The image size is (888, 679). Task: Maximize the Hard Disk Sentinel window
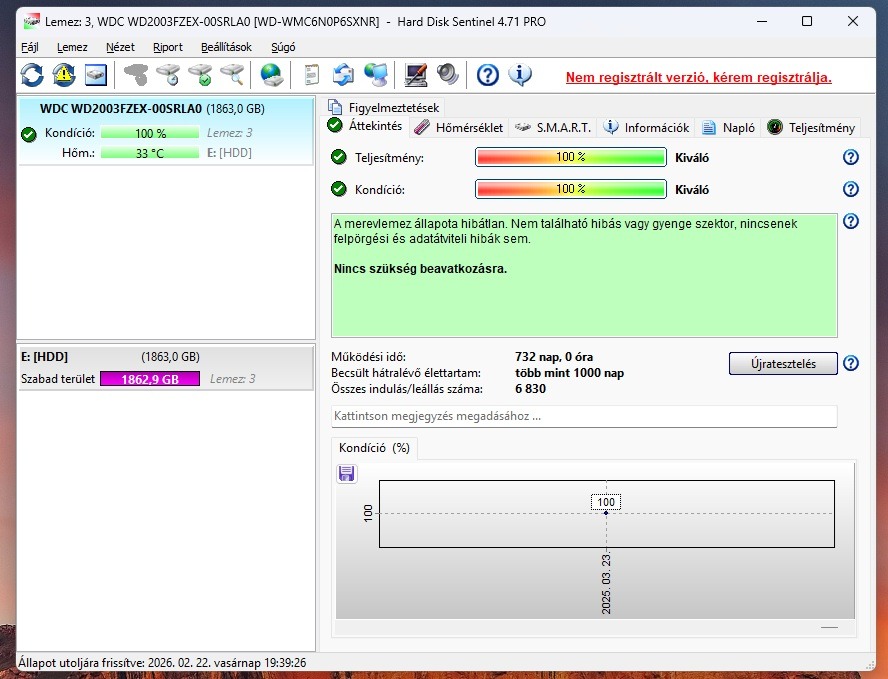pyautogui.click(x=807, y=22)
